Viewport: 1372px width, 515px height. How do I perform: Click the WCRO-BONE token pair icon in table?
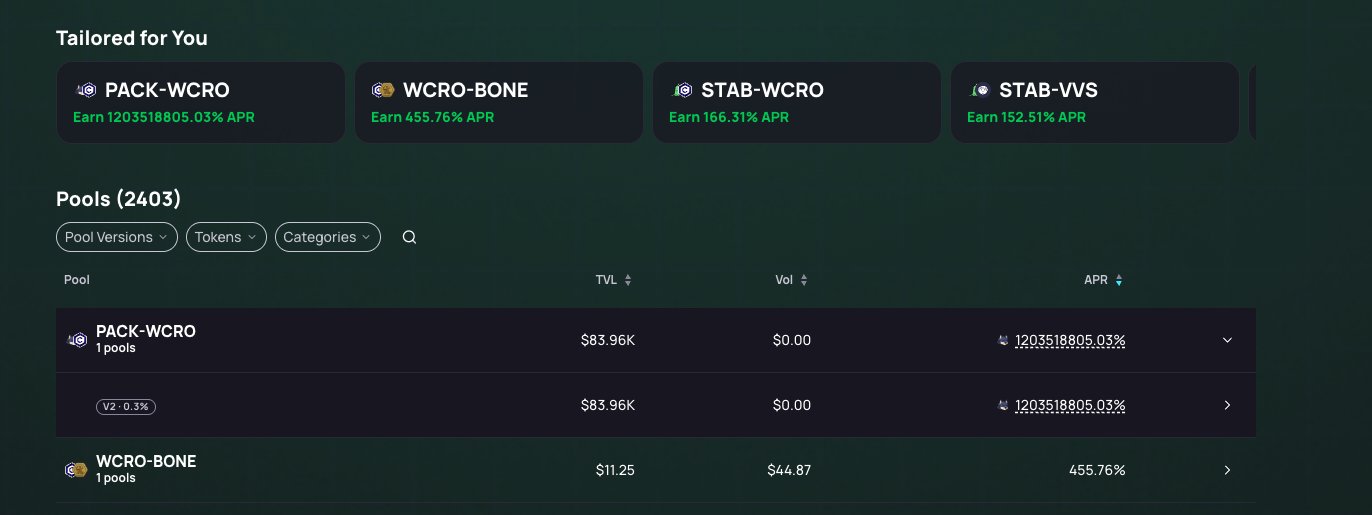pos(76,470)
